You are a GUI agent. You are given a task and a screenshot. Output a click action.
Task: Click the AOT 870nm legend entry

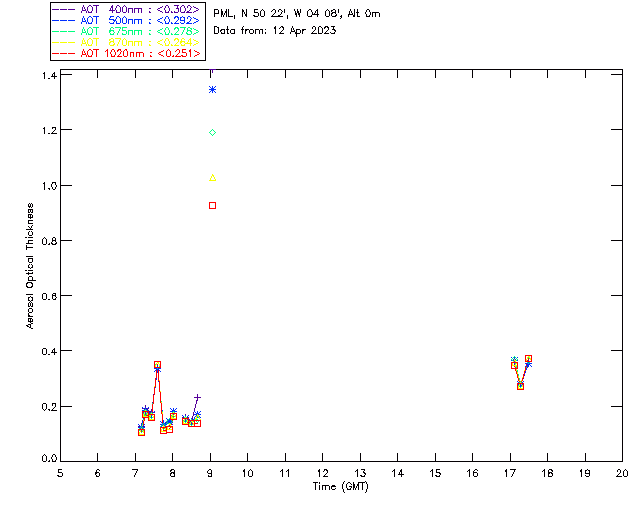pos(126,42)
